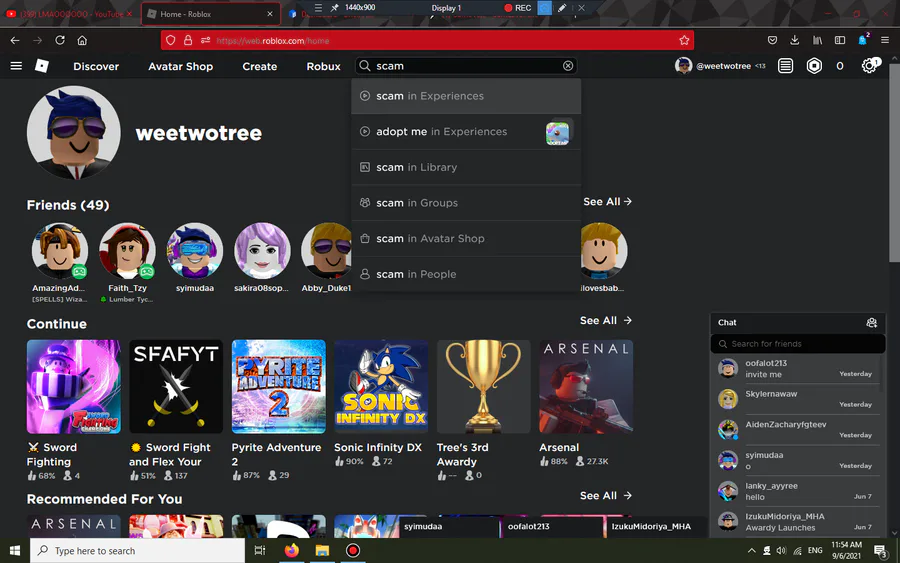900x563 pixels.
Task: Open the browser Library icon
Action: tap(817, 40)
